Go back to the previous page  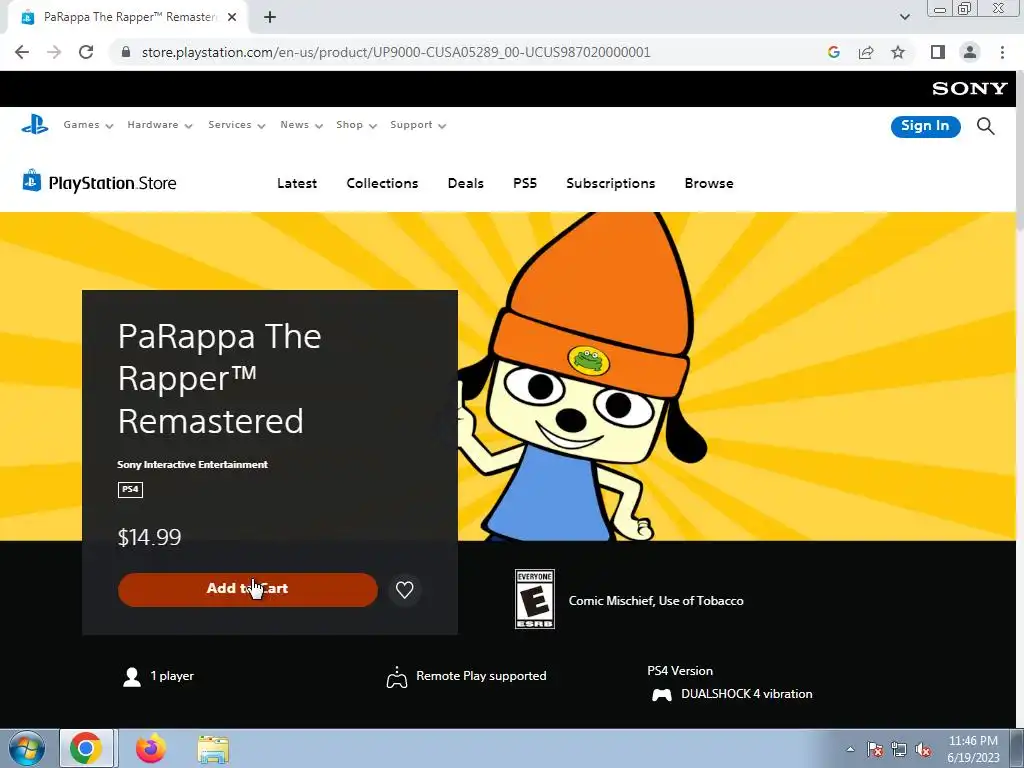pos(22,52)
